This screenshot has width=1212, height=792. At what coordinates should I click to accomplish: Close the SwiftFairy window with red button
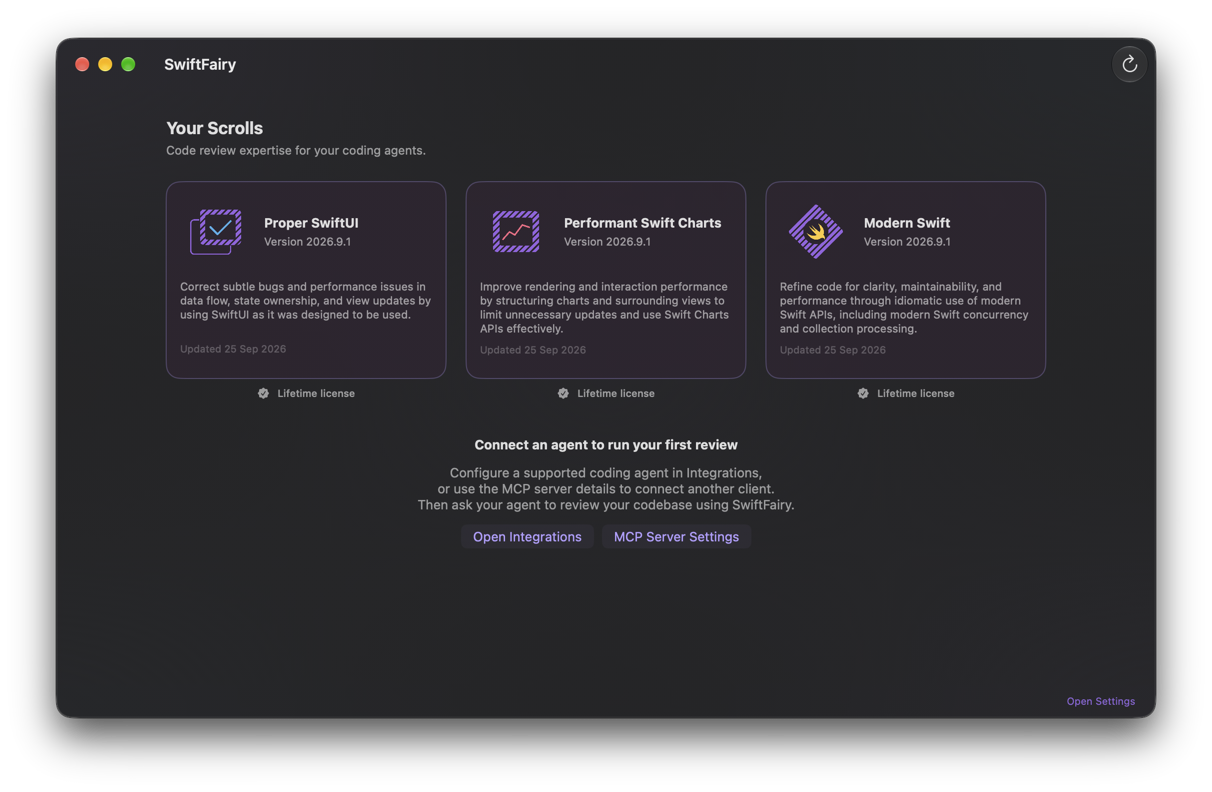(82, 64)
